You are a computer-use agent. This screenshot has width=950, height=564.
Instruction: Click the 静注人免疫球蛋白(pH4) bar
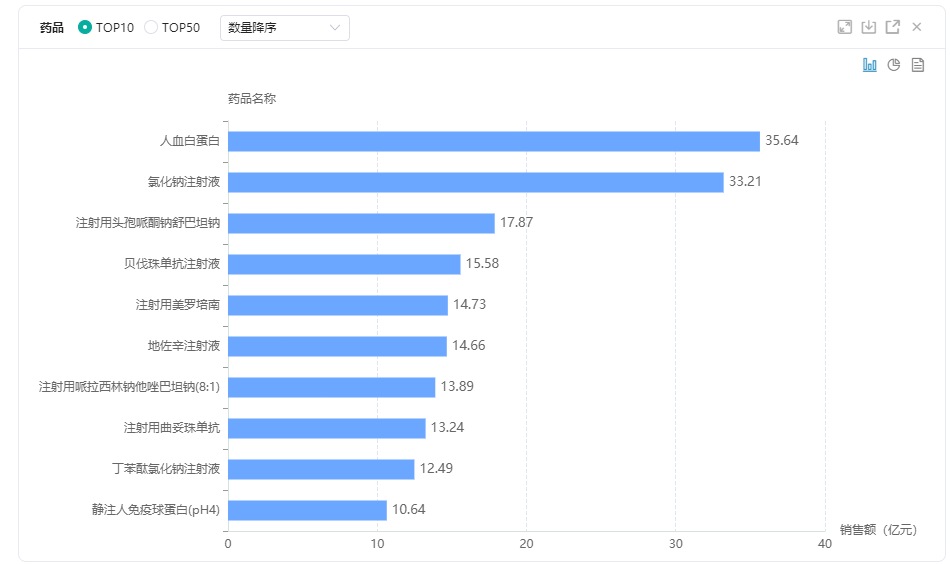[307, 510]
